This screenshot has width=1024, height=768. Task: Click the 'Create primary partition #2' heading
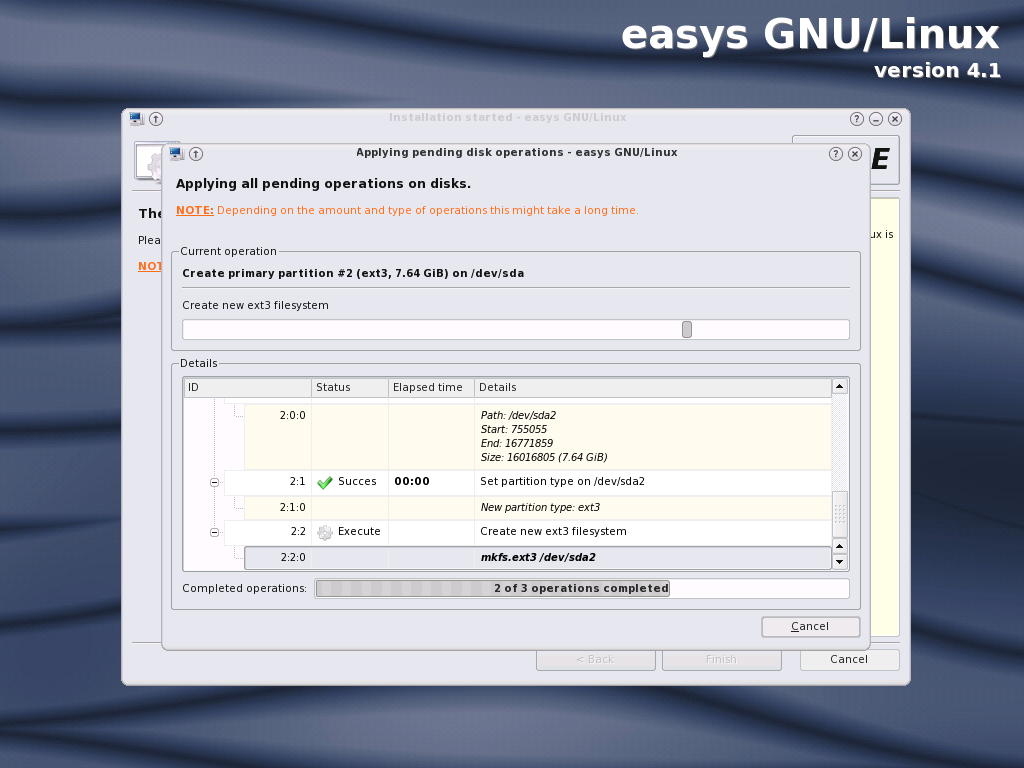353,274
